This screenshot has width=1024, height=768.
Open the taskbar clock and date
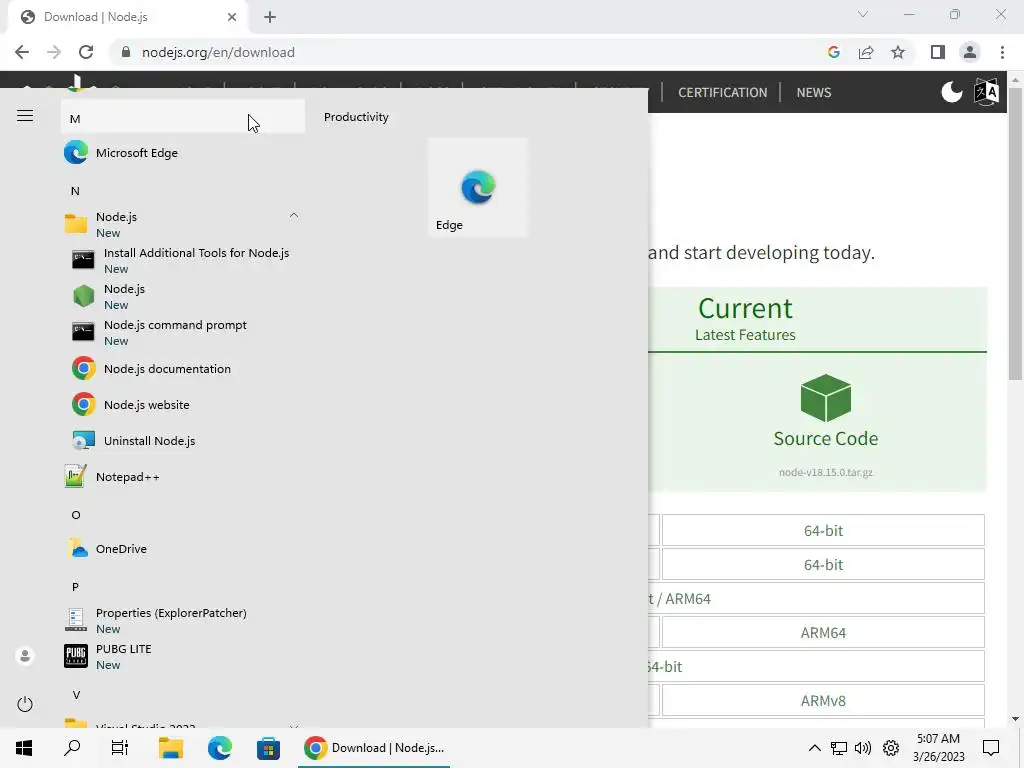point(938,748)
